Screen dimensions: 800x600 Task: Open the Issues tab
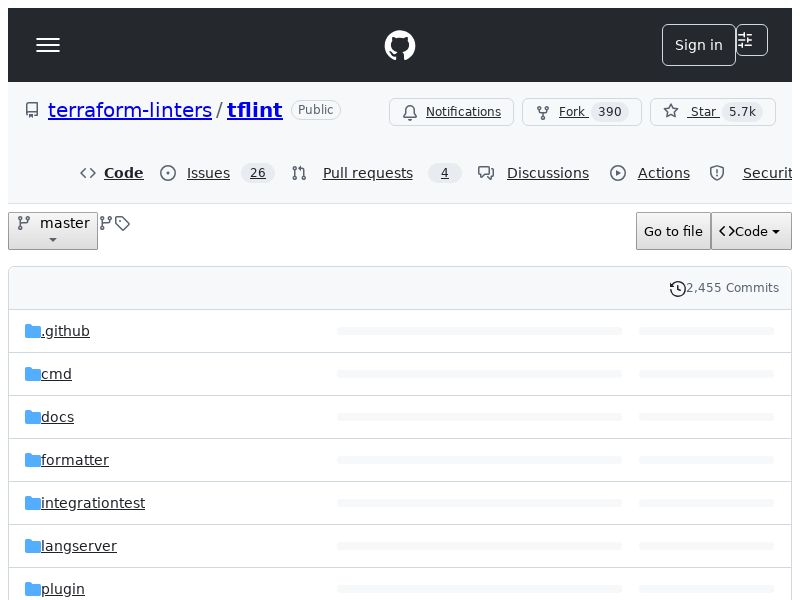[208, 173]
